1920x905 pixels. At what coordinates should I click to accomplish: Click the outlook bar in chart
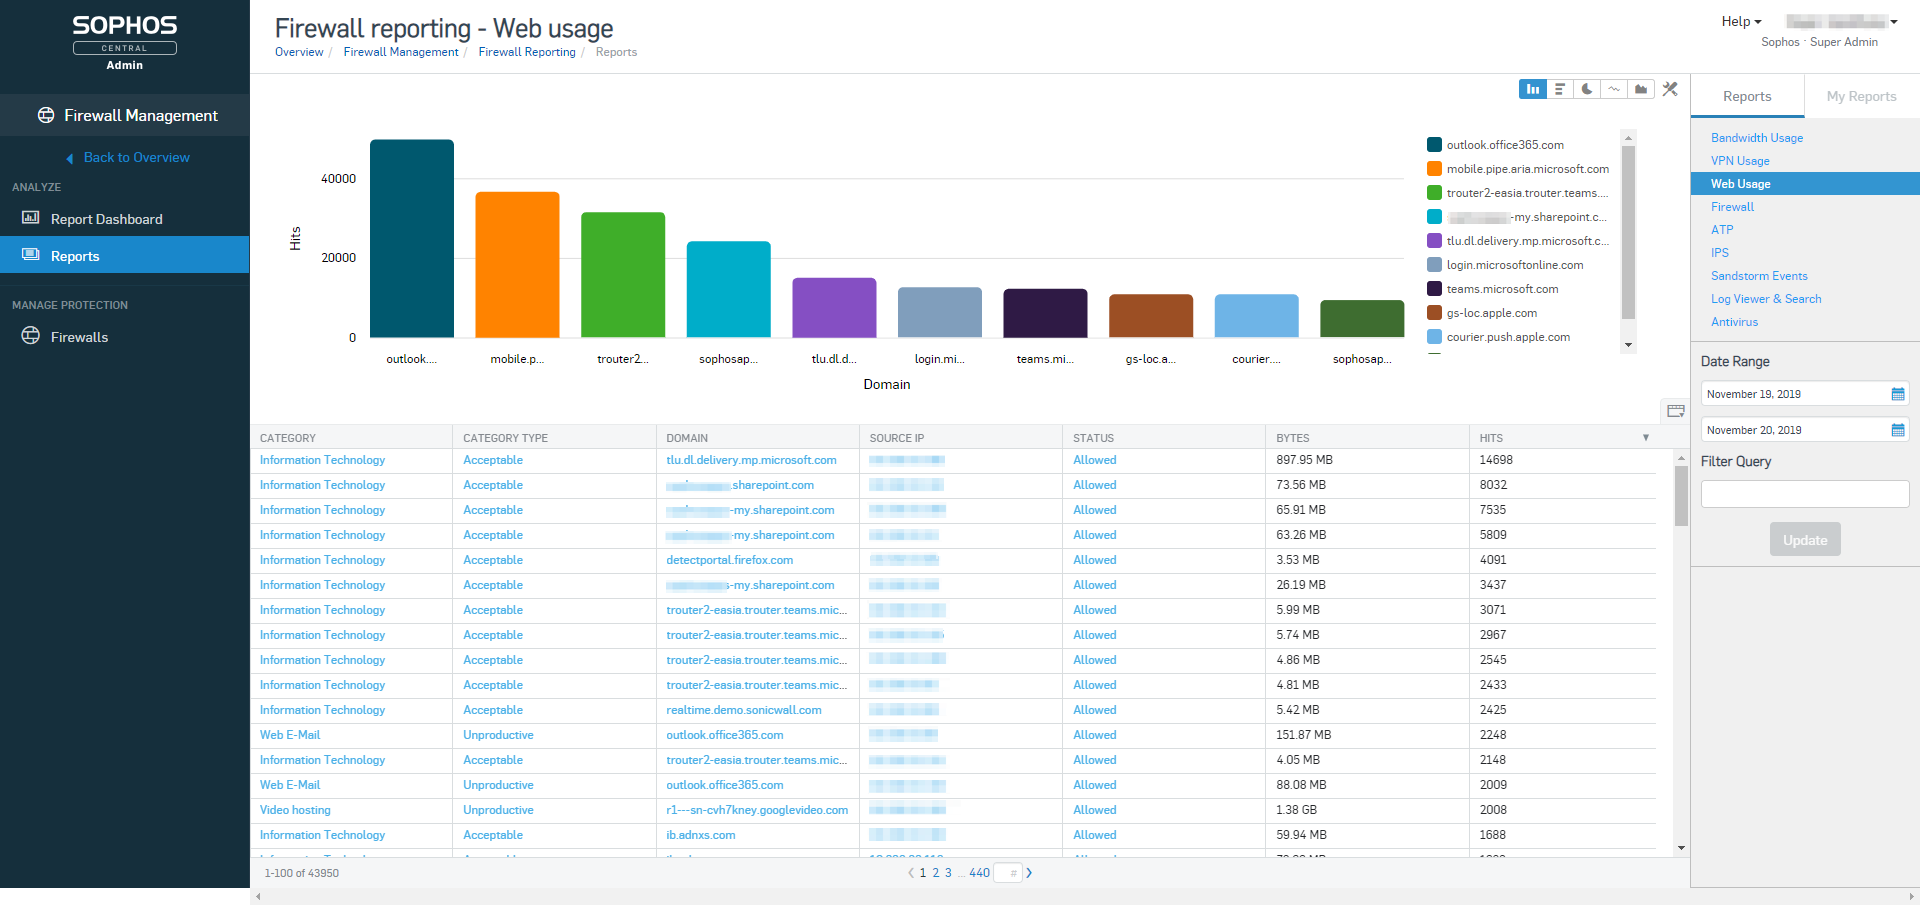412,238
